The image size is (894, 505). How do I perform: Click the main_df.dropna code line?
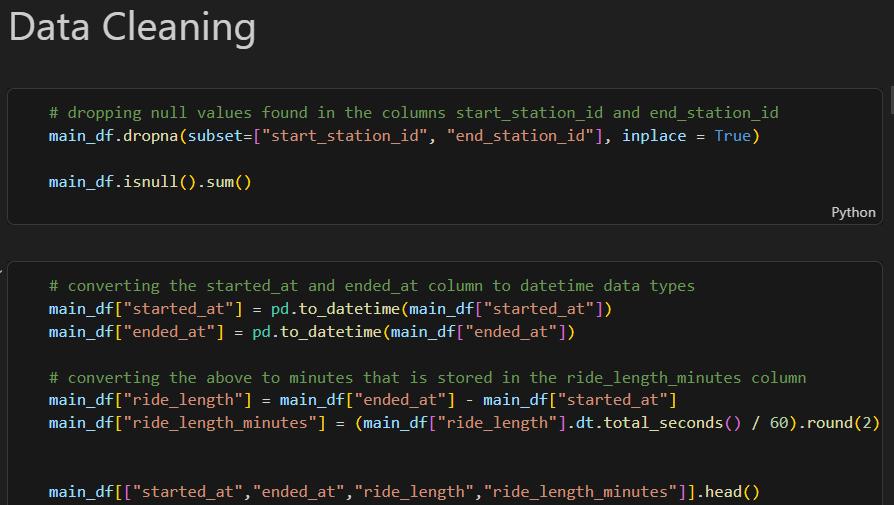(404, 136)
